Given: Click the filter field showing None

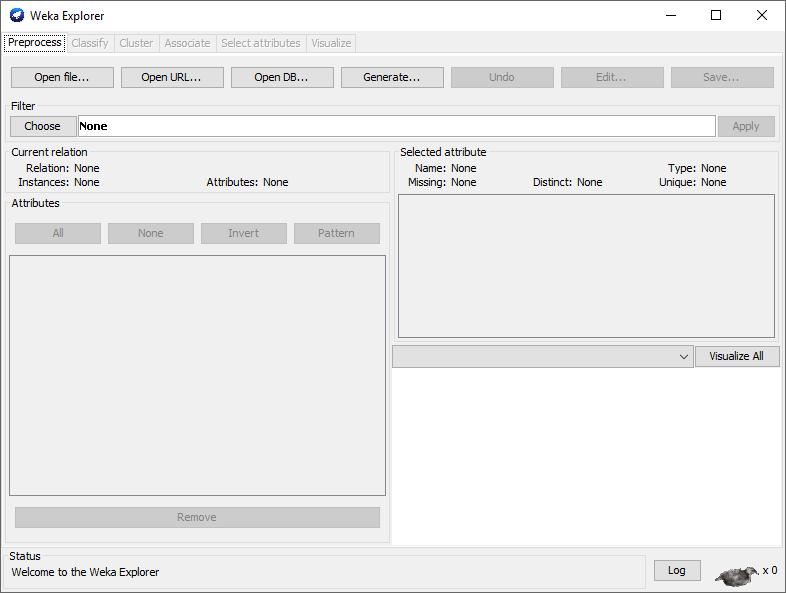Looking at the screenshot, I should (x=396, y=126).
